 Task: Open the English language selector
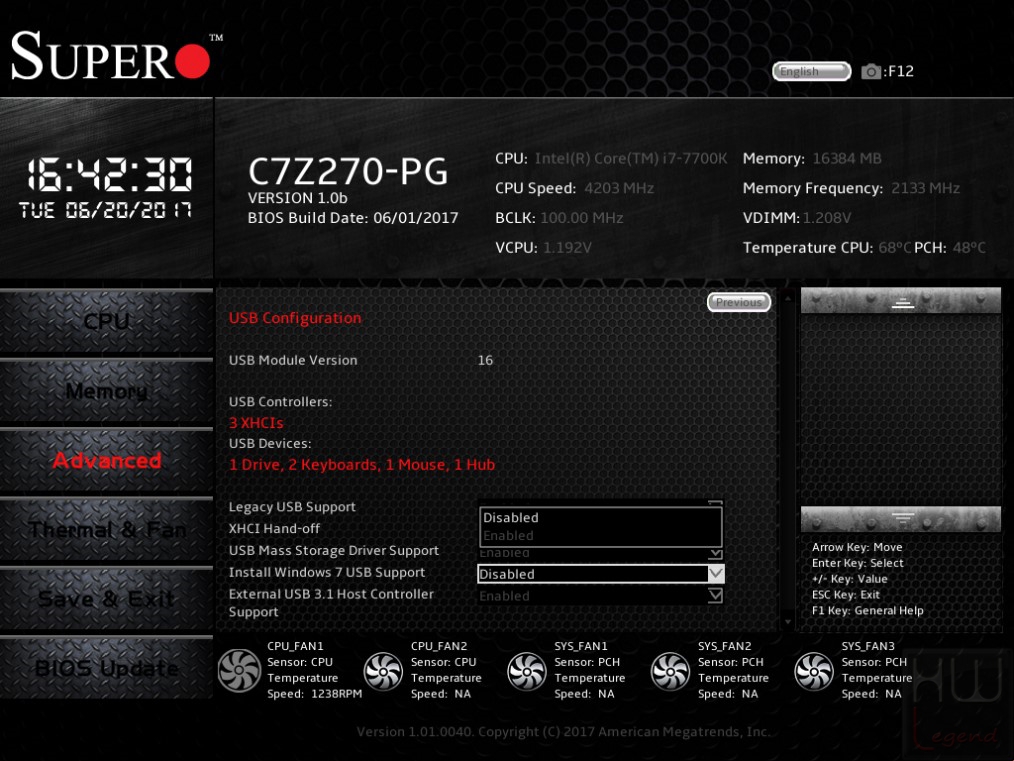tap(812, 71)
